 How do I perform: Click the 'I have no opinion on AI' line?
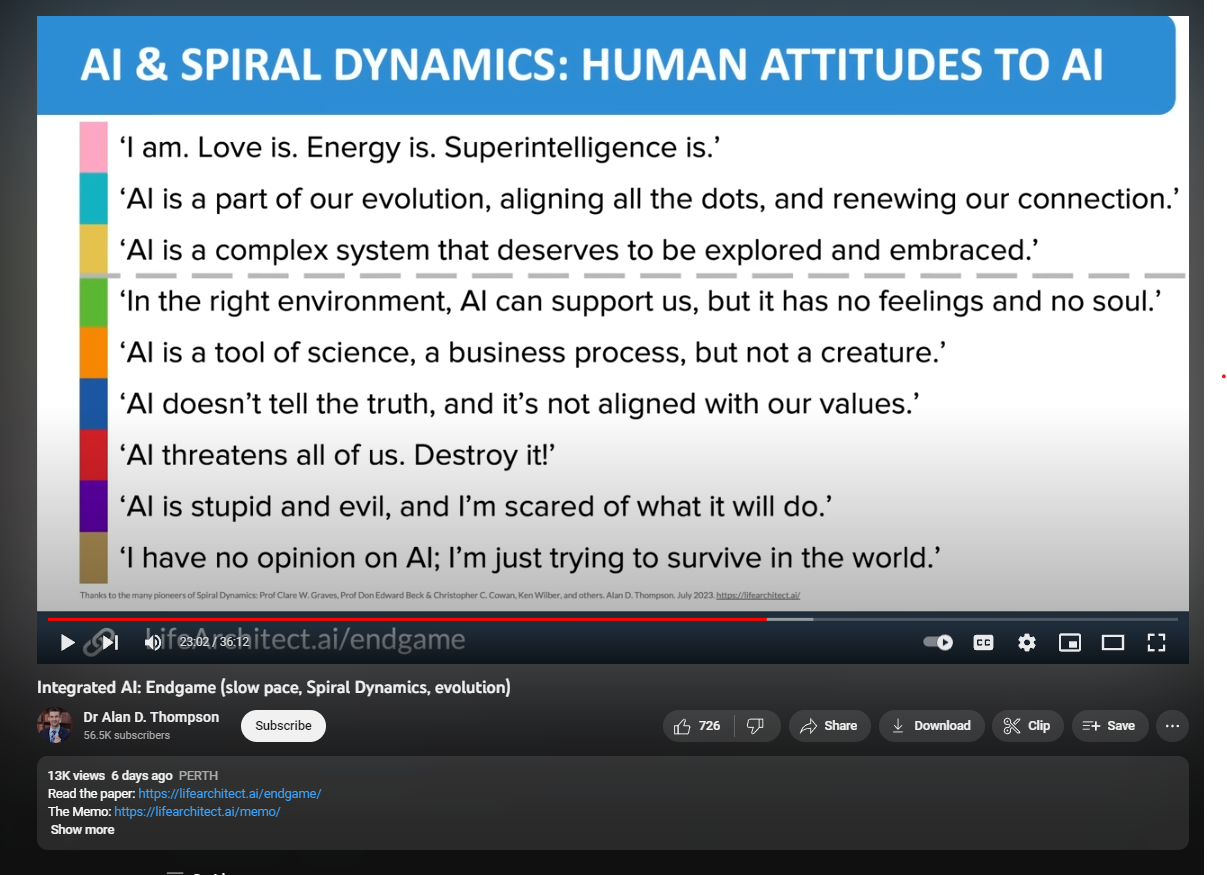(530, 557)
